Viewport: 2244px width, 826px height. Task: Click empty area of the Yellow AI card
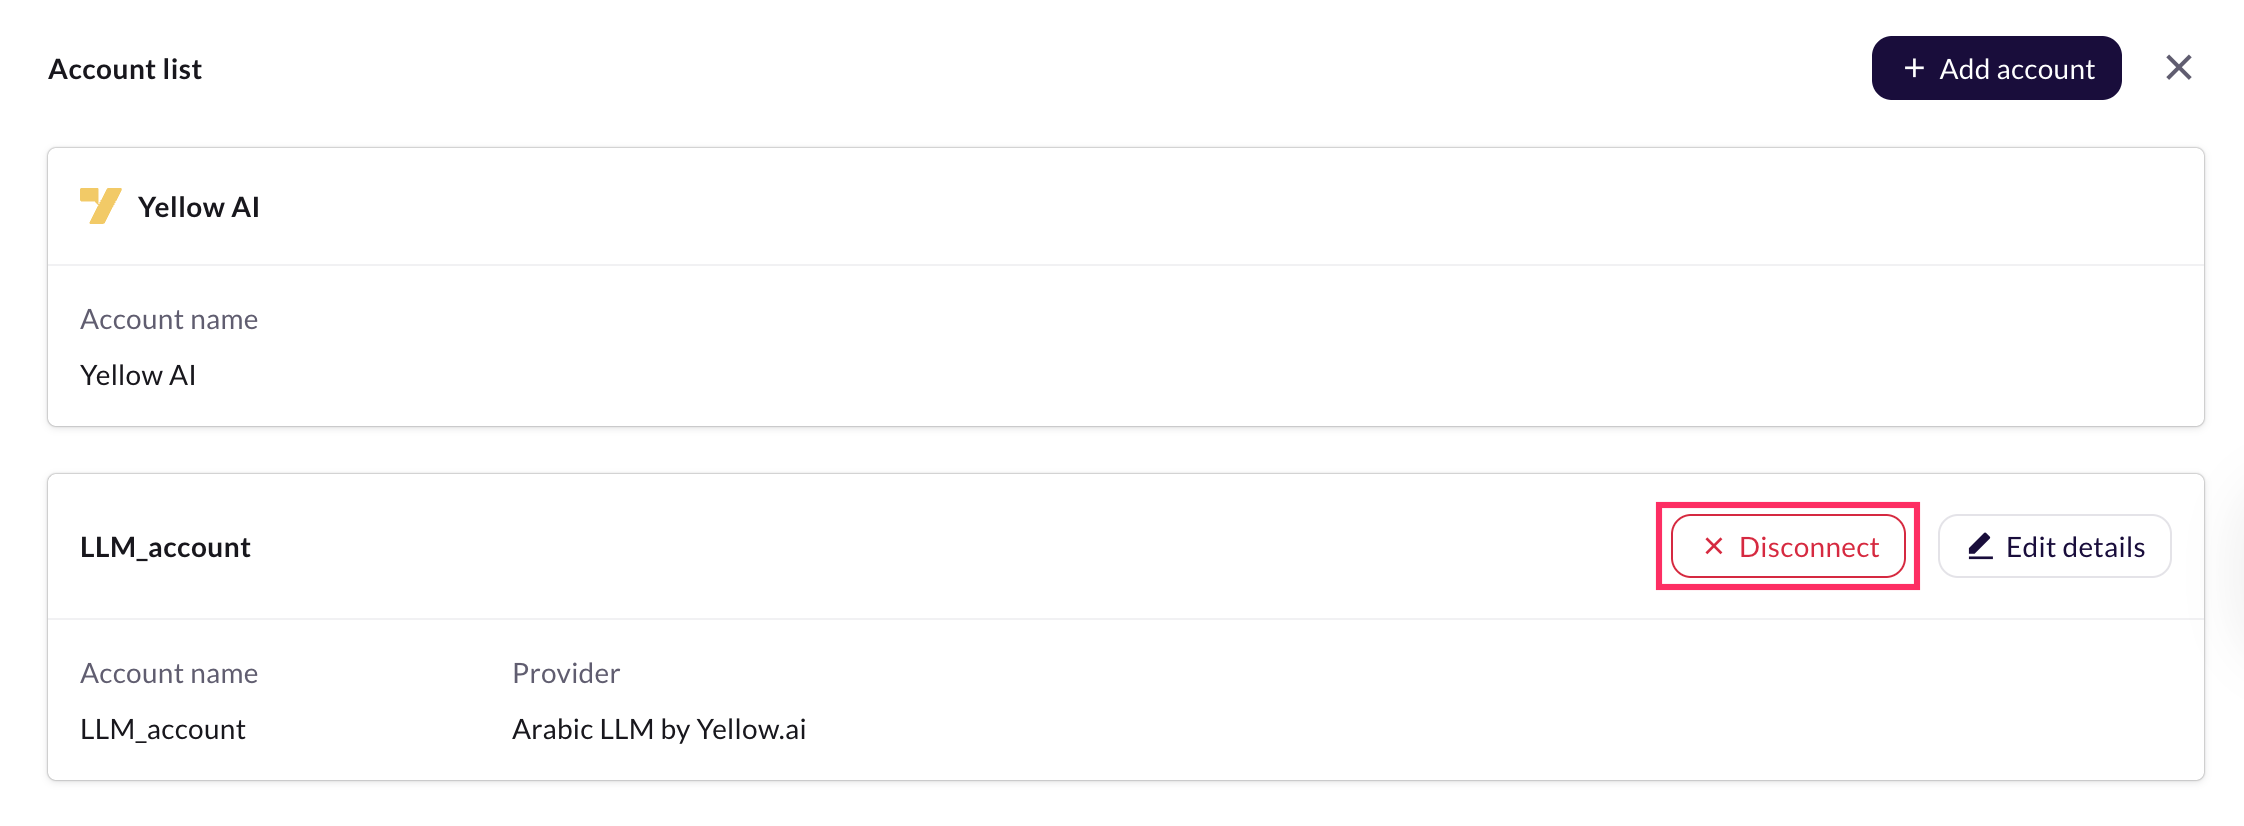tap(1200, 345)
